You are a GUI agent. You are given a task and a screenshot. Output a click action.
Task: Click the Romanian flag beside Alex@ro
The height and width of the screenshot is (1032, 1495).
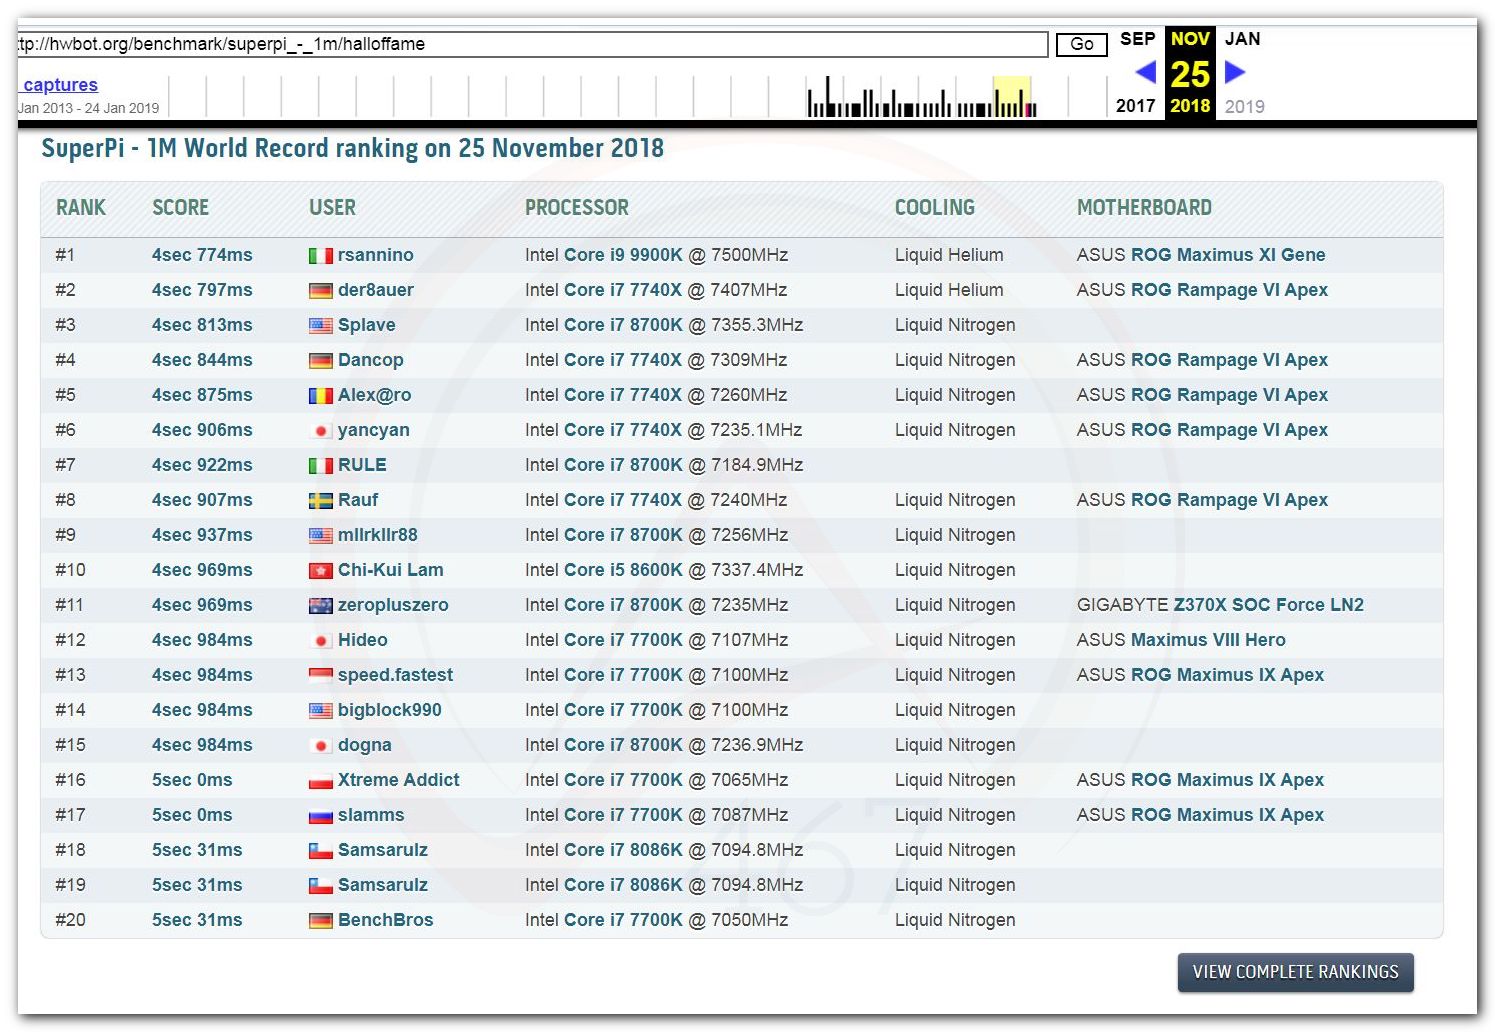320,396
